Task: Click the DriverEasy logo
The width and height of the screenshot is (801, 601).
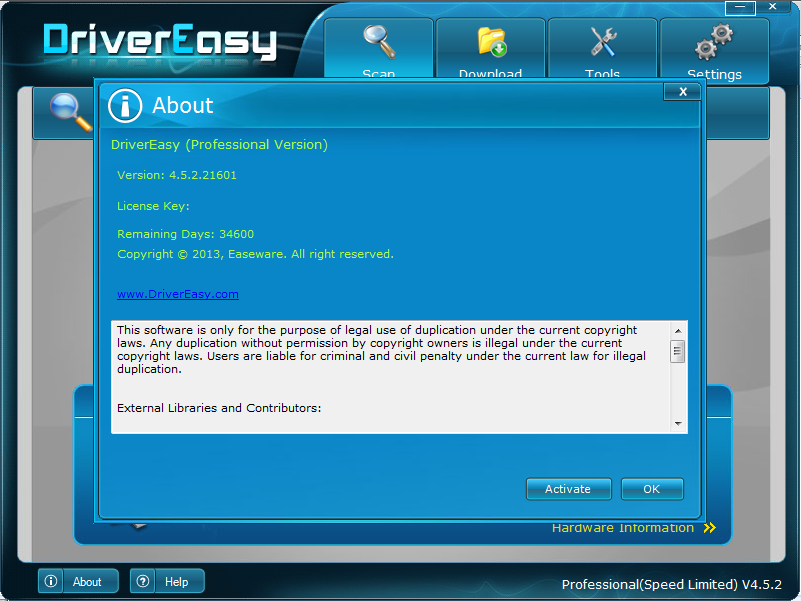Action: (159, 41)
